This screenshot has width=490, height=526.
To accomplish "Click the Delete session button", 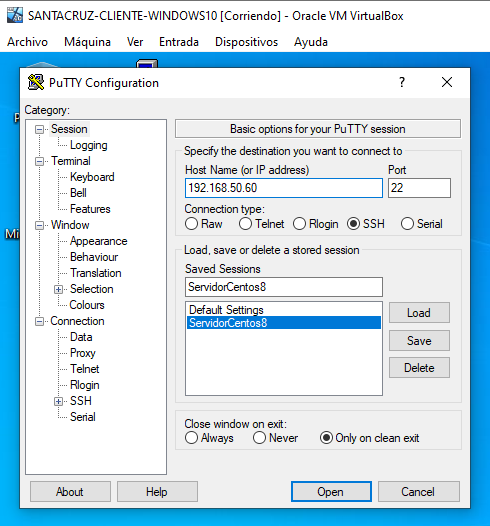I will (419, 368).
